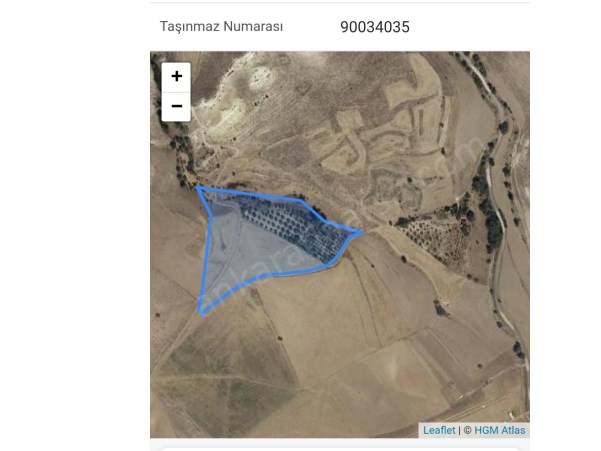Click the small red-roofed building on the map
This screenshot has height=451, width=601.
pos(463,218)
